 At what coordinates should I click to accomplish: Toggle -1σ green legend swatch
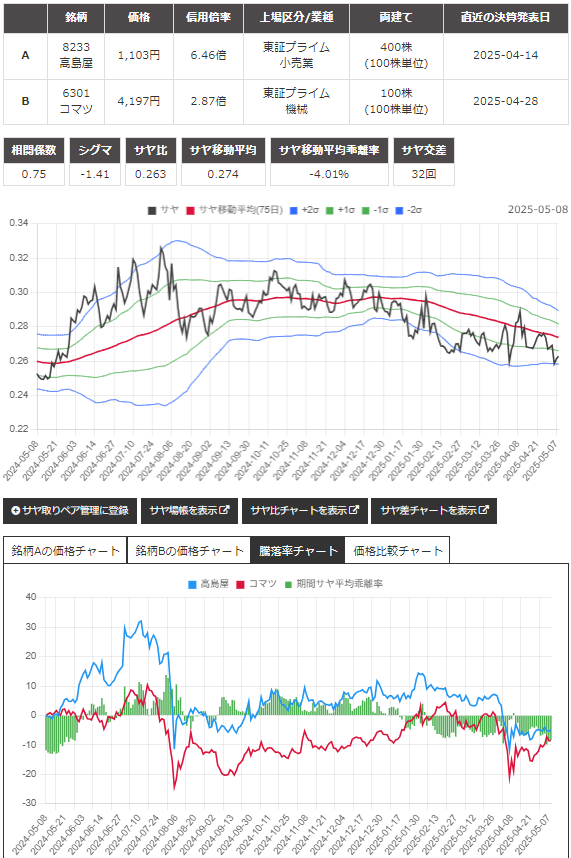click(x=365, y=210)
